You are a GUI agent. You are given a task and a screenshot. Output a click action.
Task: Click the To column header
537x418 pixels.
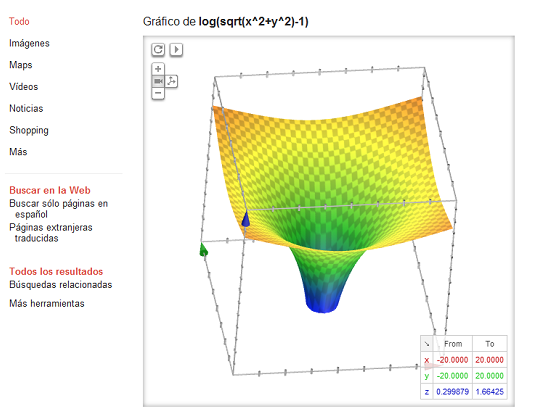pyautogui.click(x=490, y=344)
